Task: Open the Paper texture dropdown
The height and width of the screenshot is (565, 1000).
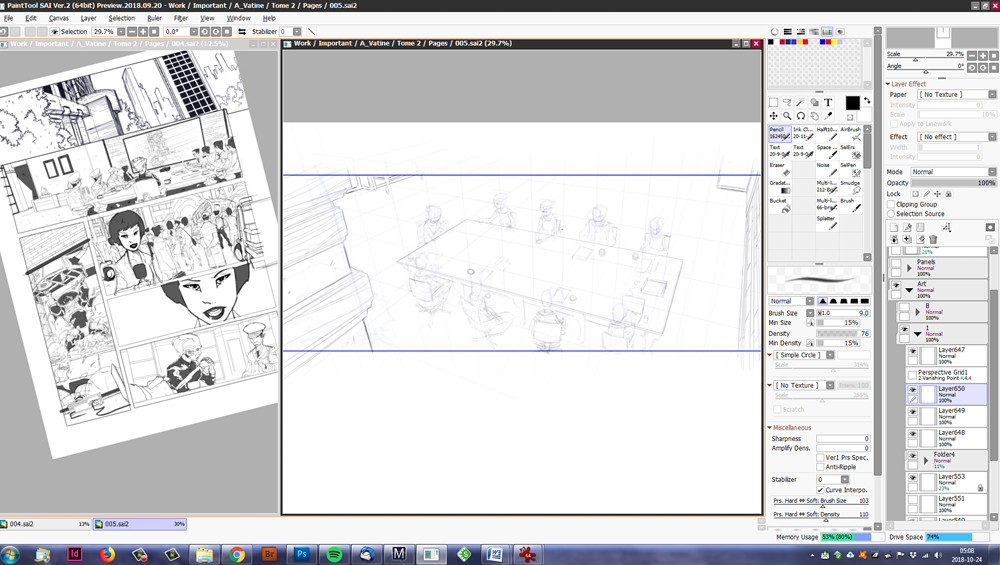Action: 957,94
